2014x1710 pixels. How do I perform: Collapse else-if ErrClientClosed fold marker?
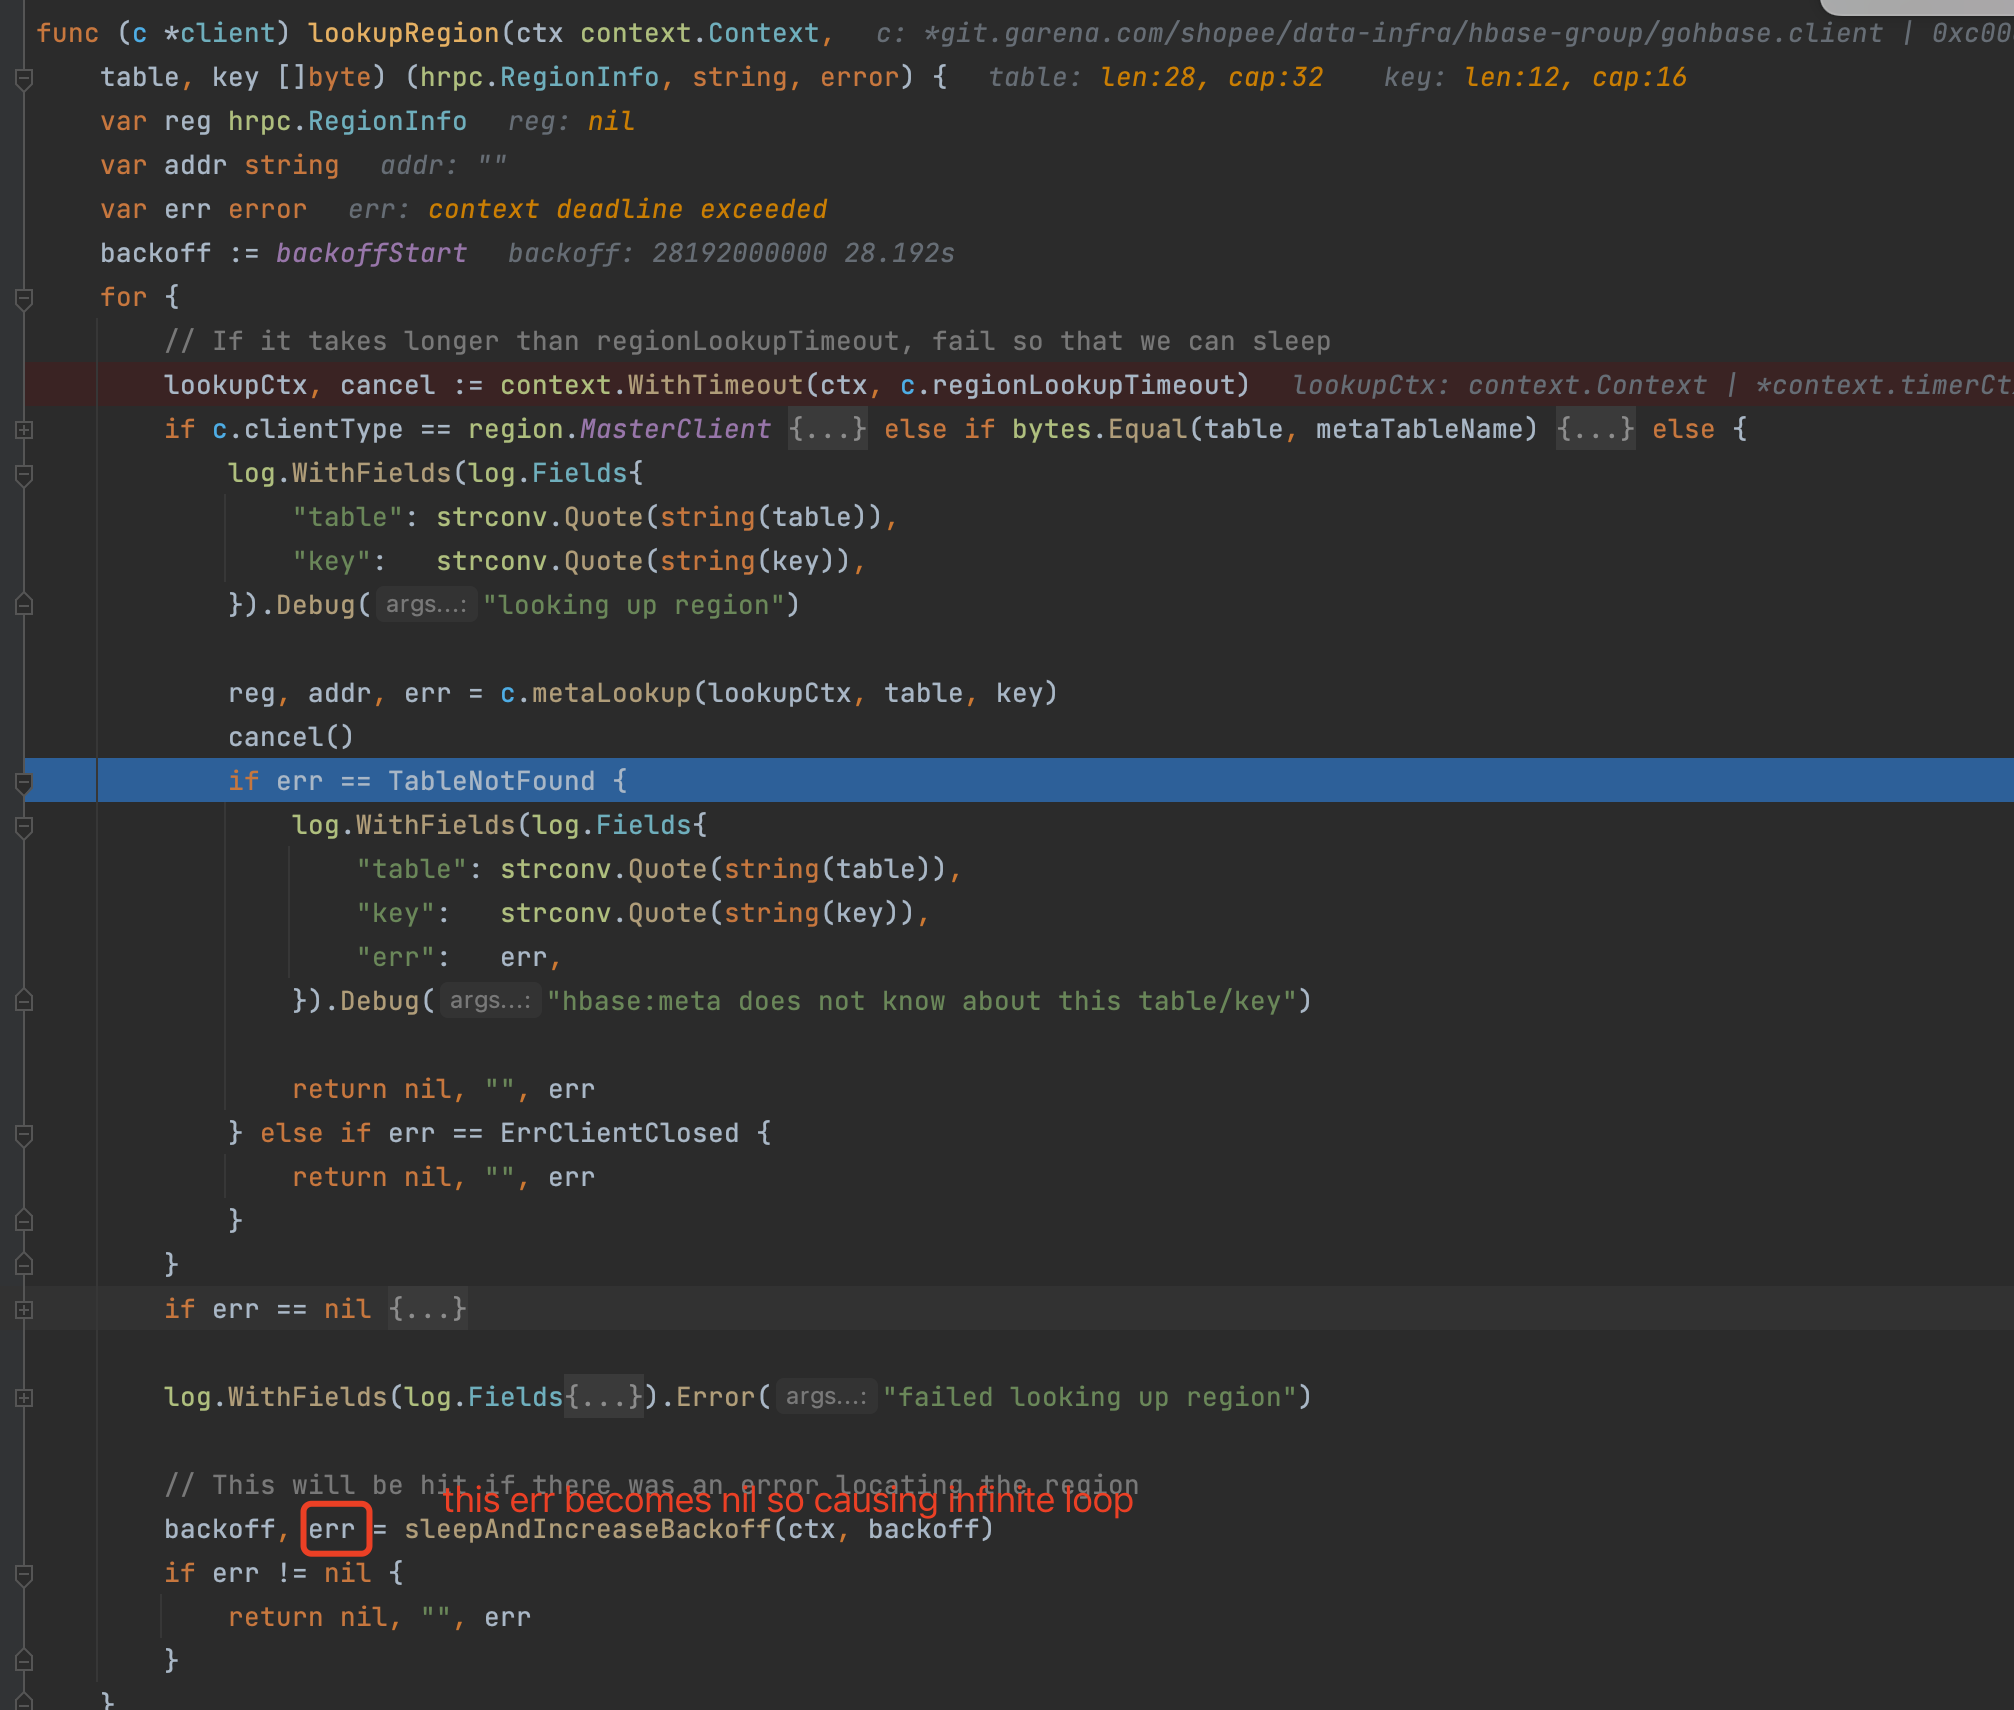pos(25,1134)
